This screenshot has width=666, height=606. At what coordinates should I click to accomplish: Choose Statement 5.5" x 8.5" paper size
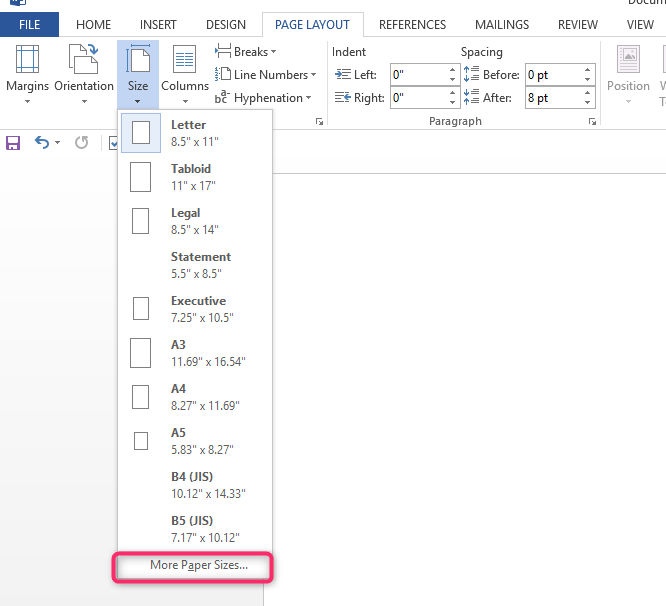click(195, 265)
